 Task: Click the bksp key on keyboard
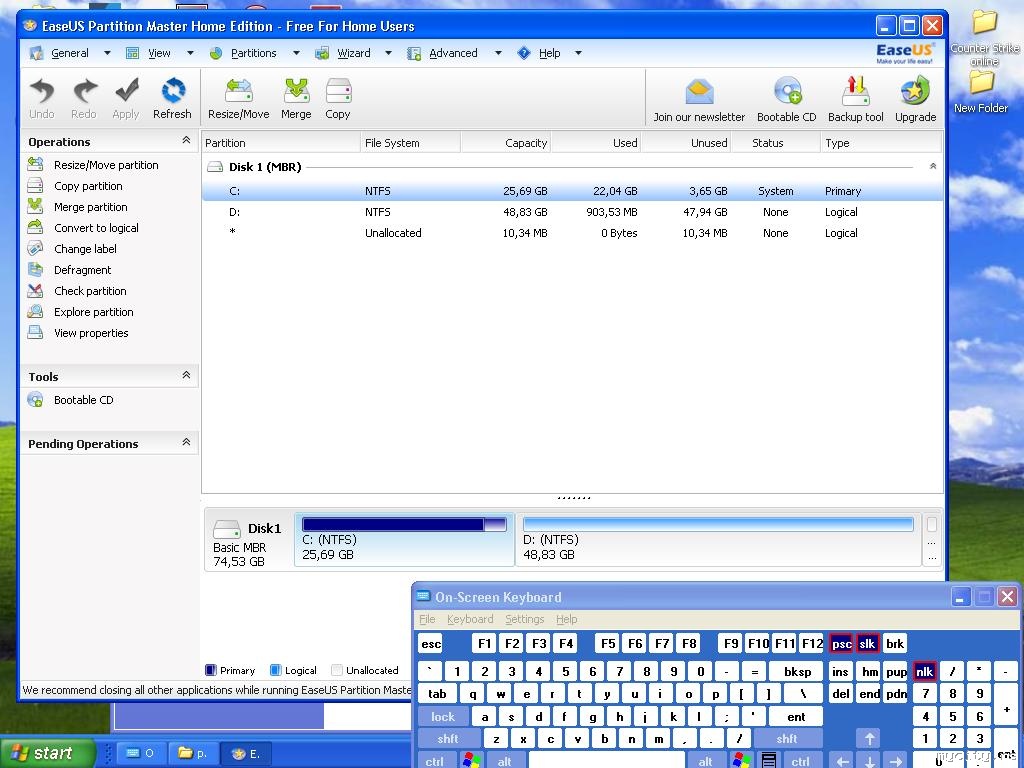coord(797,671)
